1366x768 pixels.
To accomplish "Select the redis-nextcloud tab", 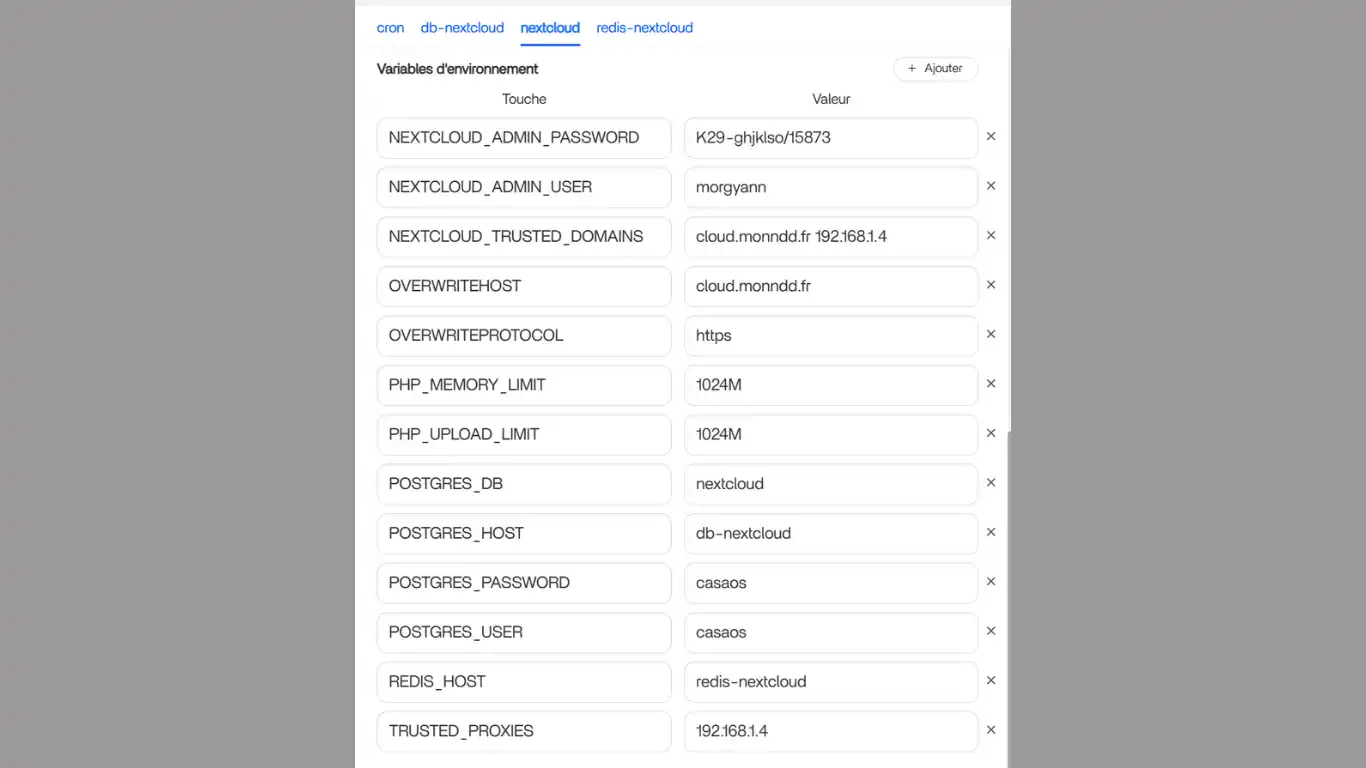I will (x=644, y=28).
